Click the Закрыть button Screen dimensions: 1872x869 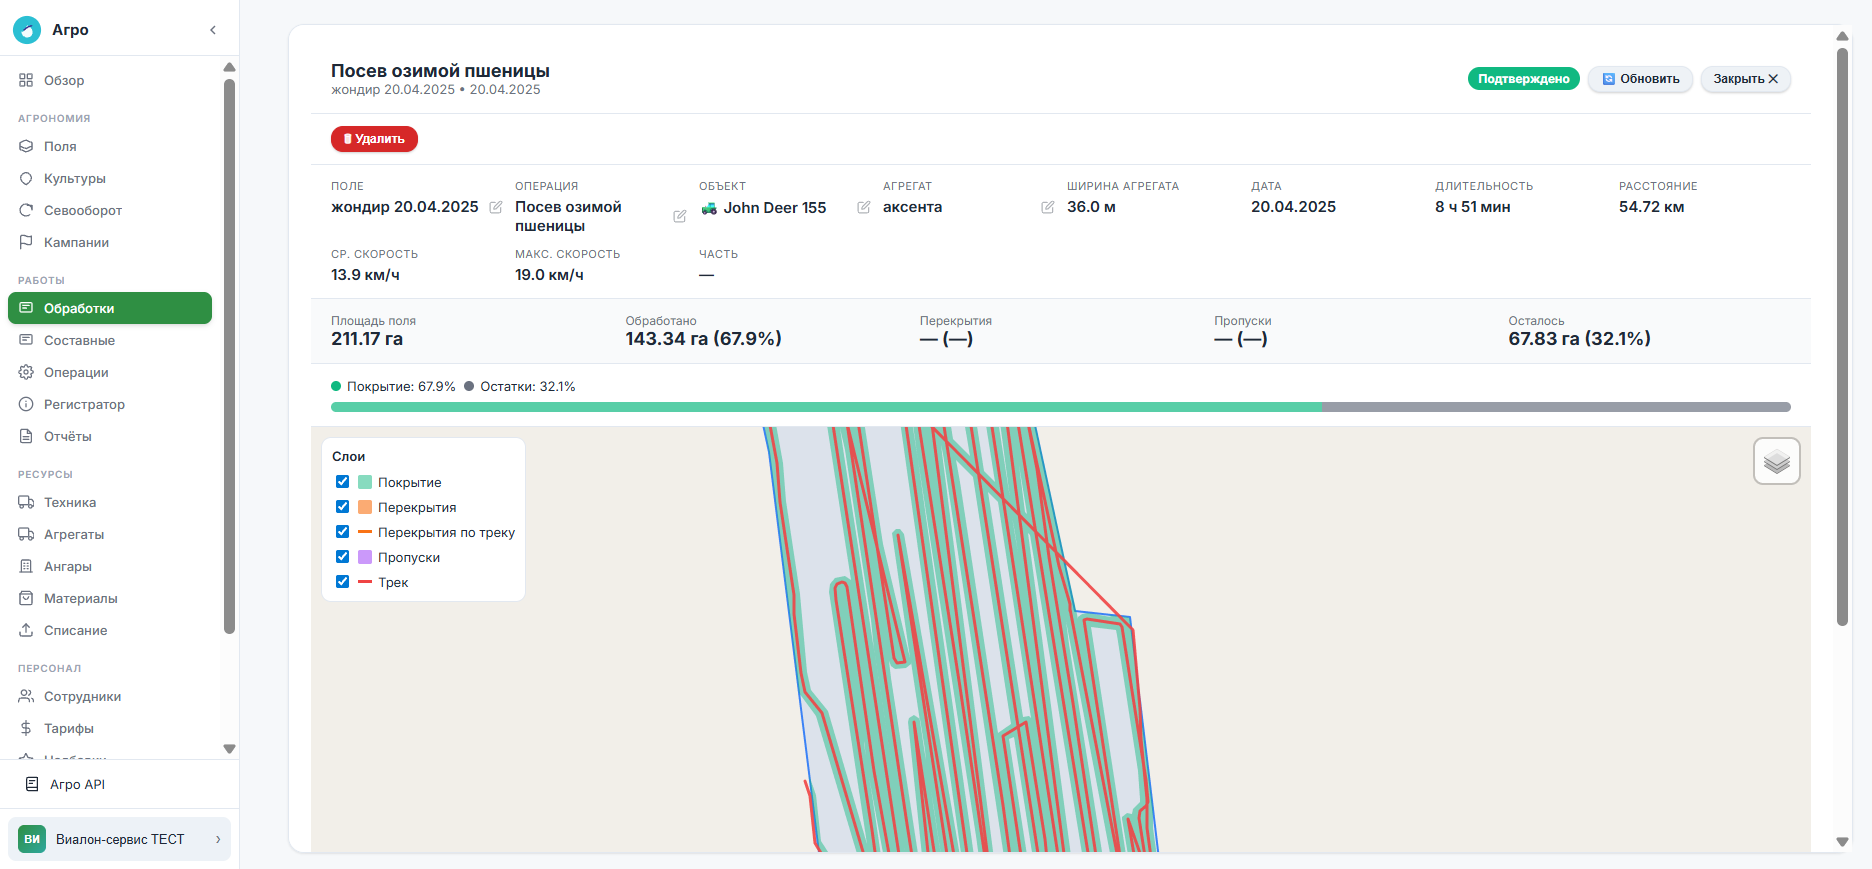[1745, 79]
